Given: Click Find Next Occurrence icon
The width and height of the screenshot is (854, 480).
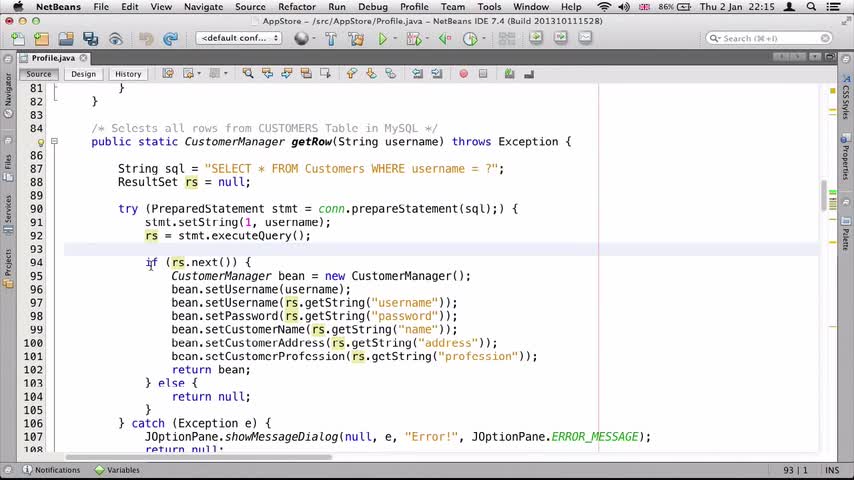Looking at the screenshot, I should click(x=286, y=74).
